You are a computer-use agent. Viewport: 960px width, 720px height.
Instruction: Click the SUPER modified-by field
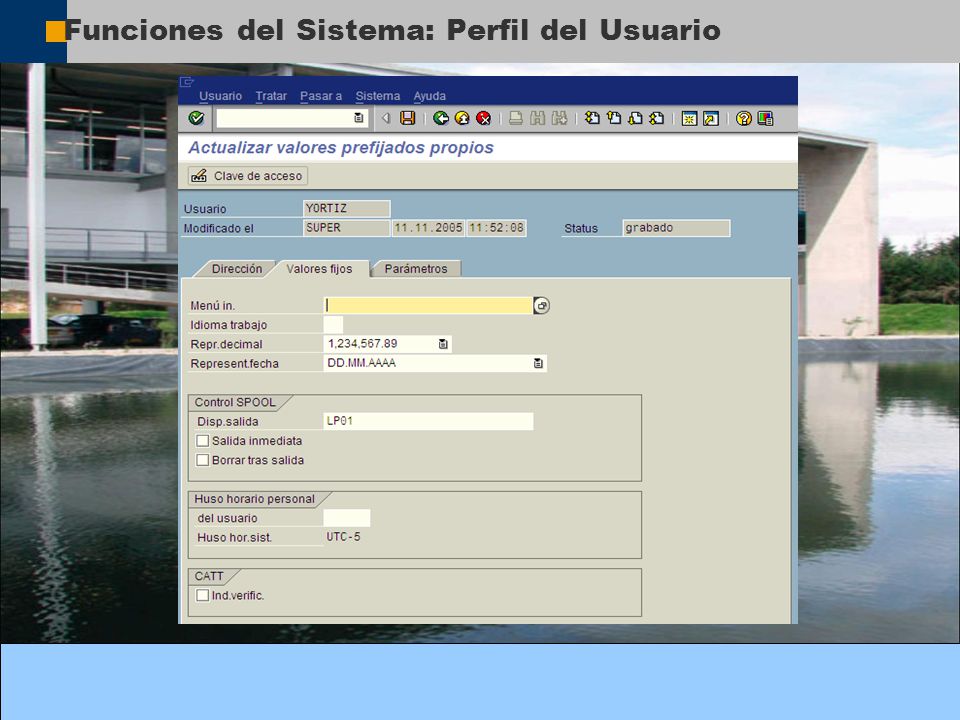pos(347,228)
